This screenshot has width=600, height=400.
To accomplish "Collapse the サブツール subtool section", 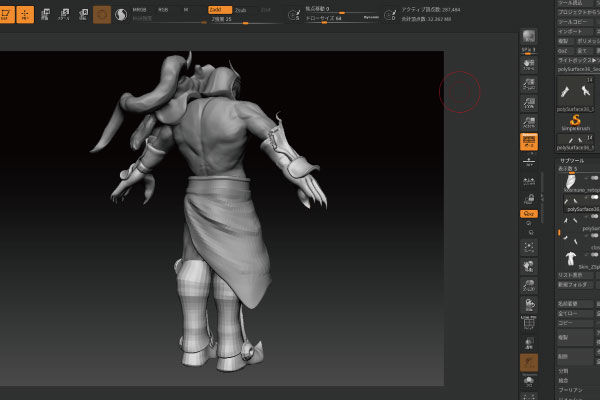I will click(572, 161).
